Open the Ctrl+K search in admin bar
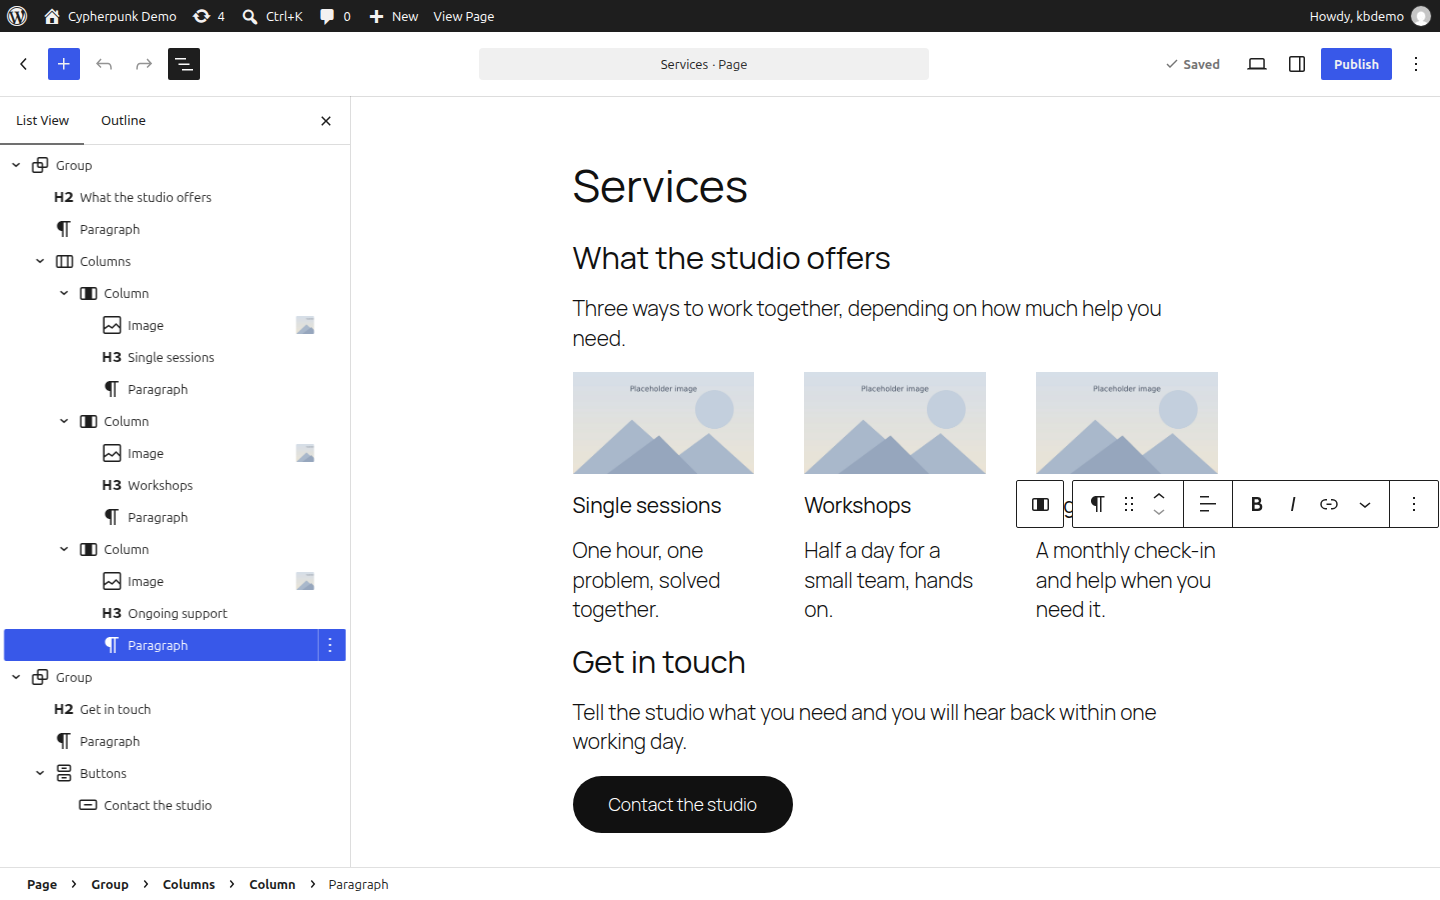The width and height of the screenshot is (1440, 900). pos(273,16)
